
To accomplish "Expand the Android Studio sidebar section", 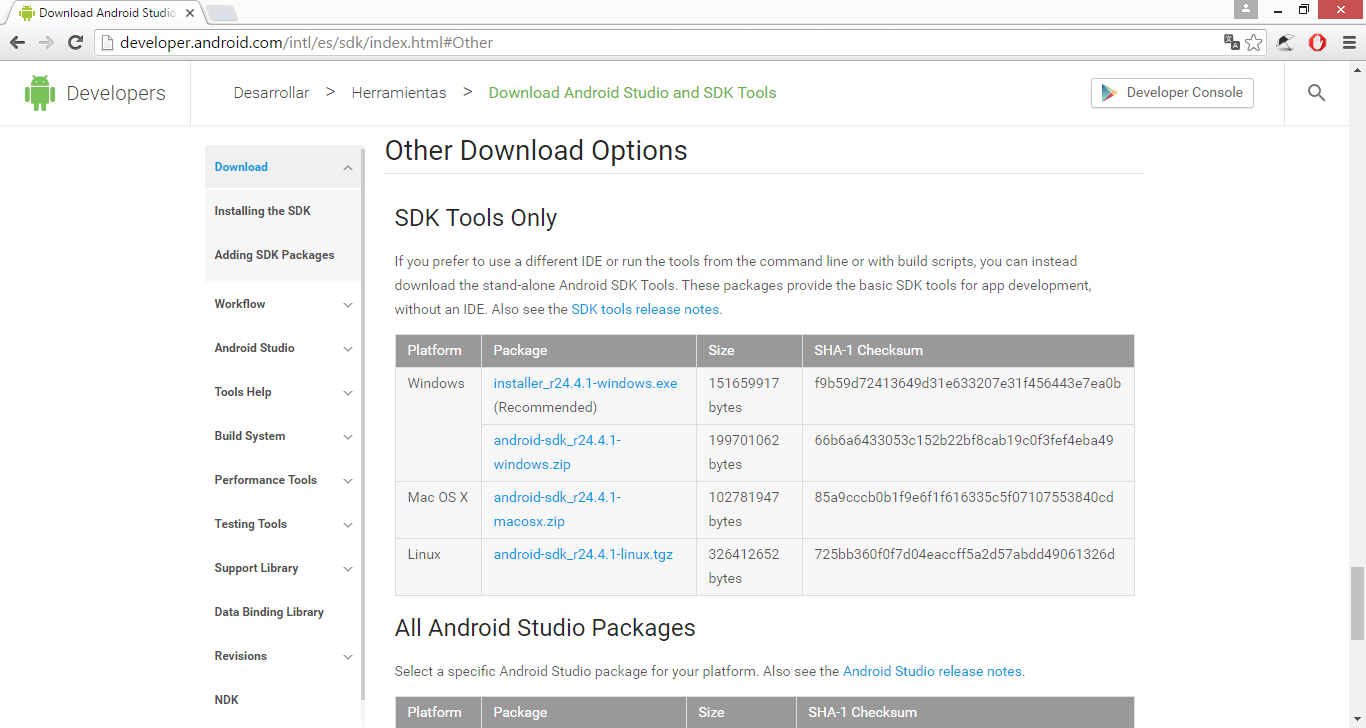I will pos(347,349).
